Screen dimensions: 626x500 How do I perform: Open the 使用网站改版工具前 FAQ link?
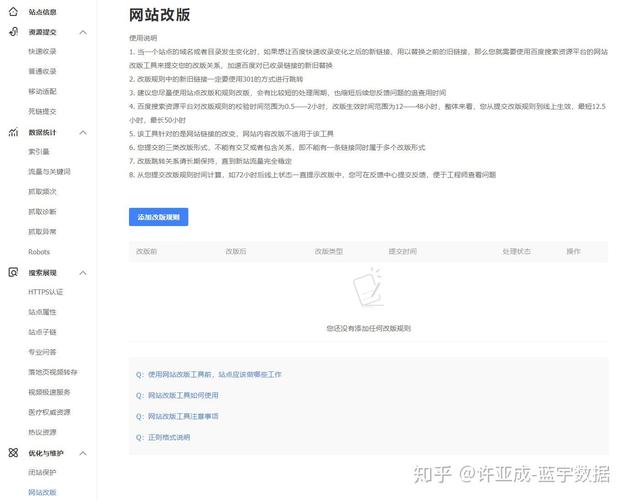pyautogui.click(x=214, y=374)
